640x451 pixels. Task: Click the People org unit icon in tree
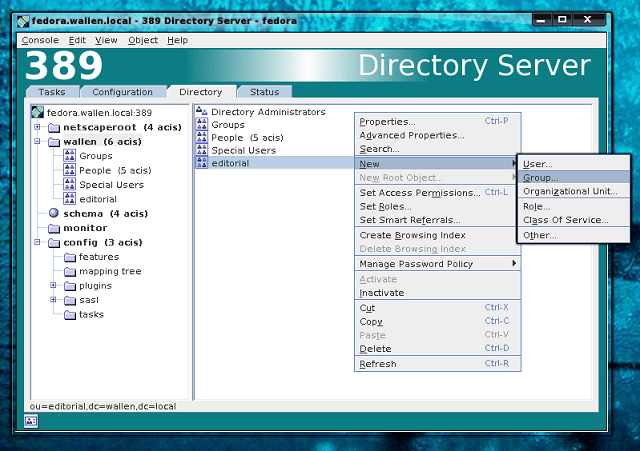[x=69, y=170]
